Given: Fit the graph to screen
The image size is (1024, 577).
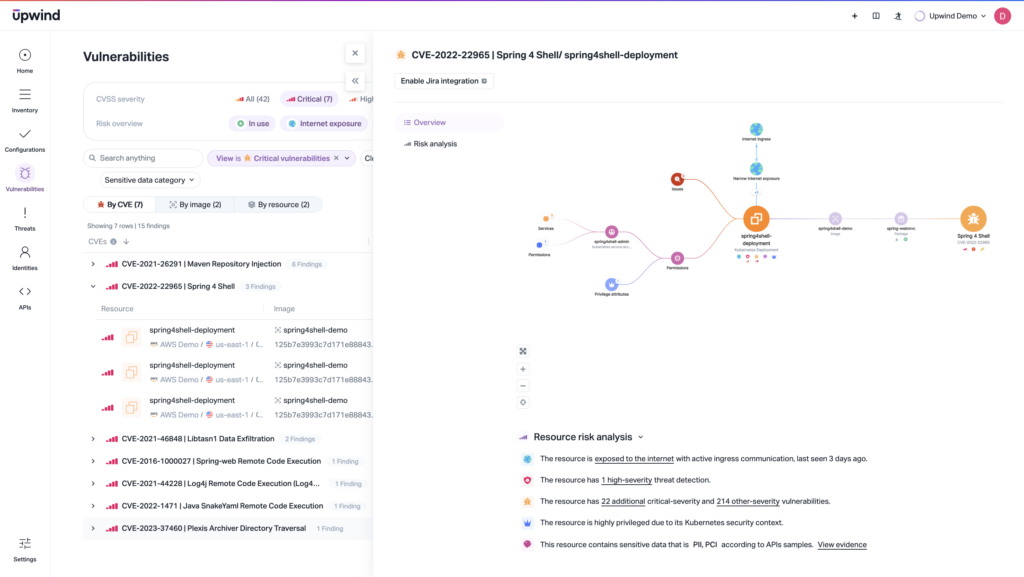Looking at the screenshot, I should point(523,351).
